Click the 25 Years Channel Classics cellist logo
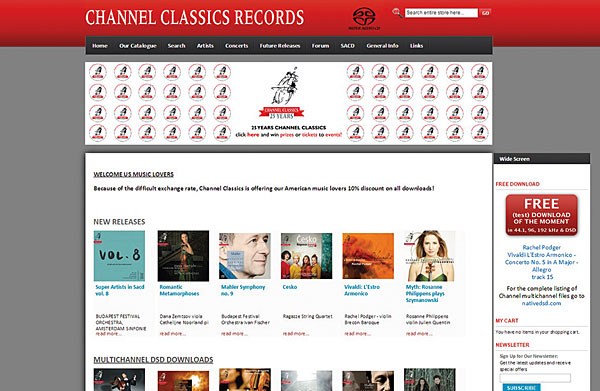The image size is (600, 391). tap(282, 93)
